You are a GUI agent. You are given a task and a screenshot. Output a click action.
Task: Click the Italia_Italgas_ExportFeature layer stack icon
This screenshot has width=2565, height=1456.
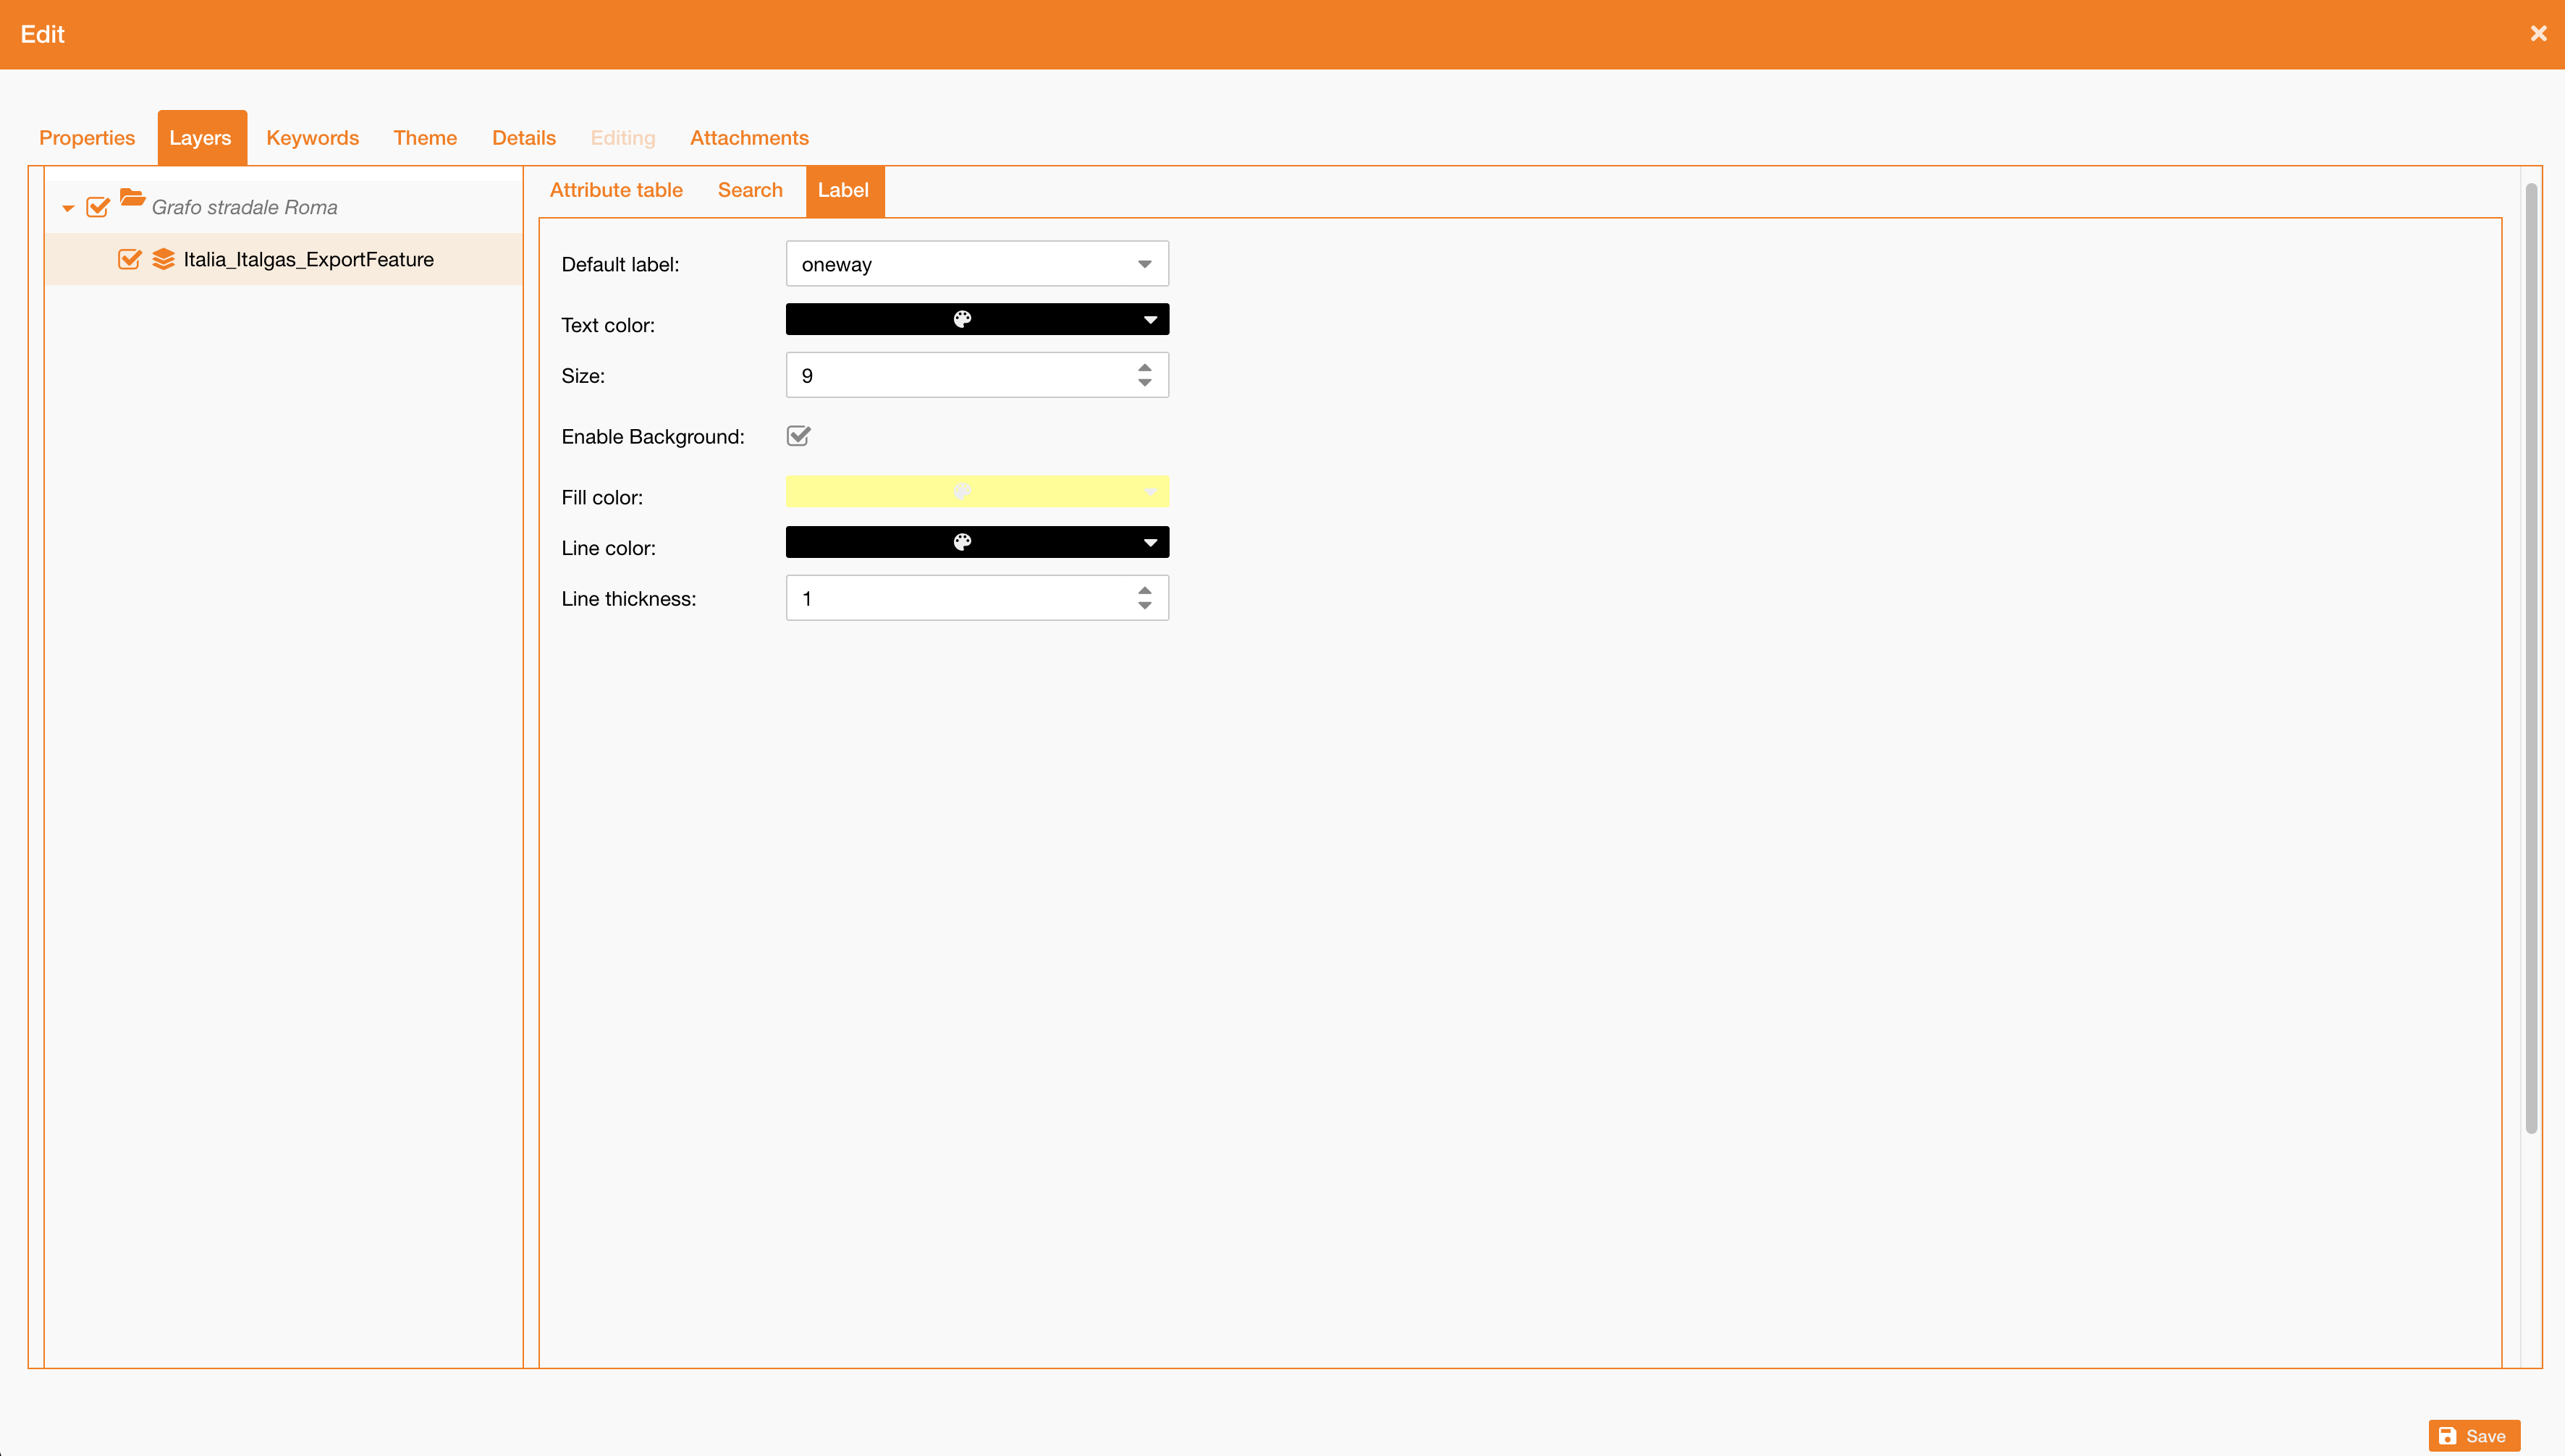point(163,260)
